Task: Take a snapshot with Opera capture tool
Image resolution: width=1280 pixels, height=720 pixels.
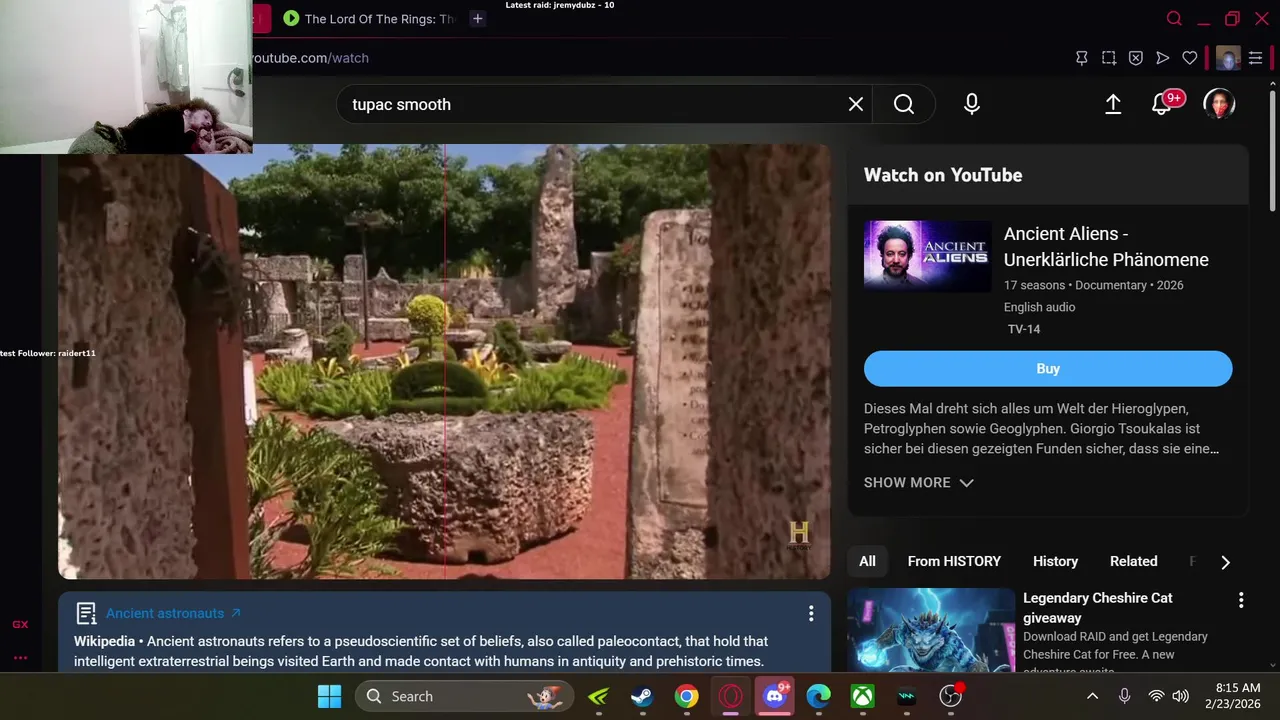Action: (x=1109, y=58)
